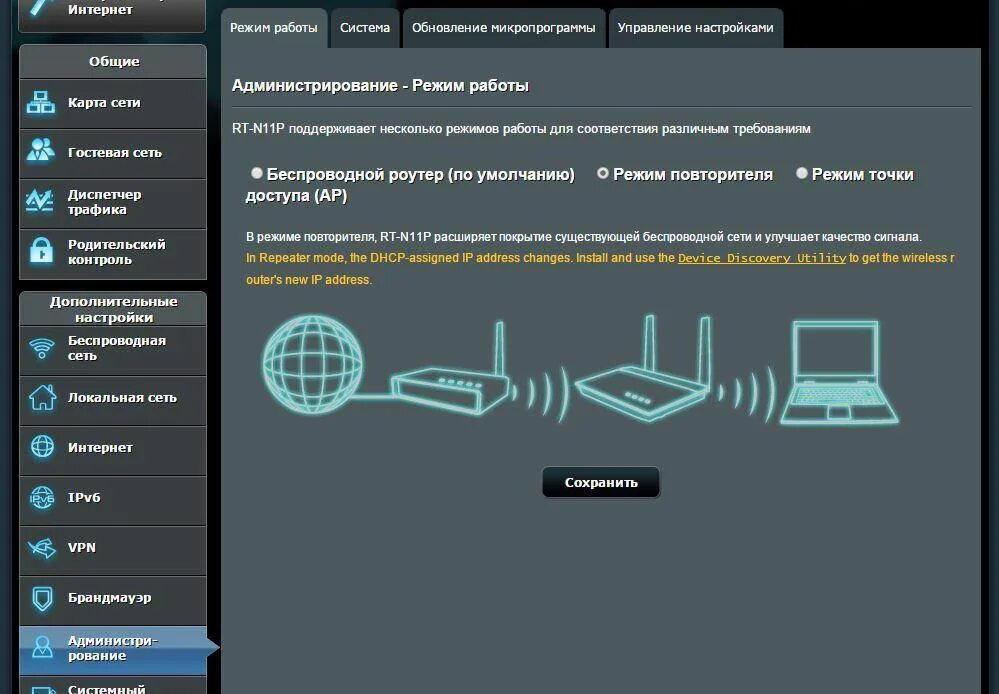
Task: Select Режим точки доступа (AP) radio button
Action: (802, 173)
